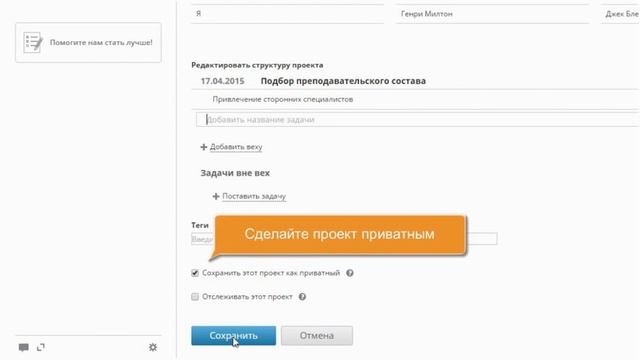Screen dimensions: 640x360
Task: Select team member Генри Милтон
Action: (427, 14)
